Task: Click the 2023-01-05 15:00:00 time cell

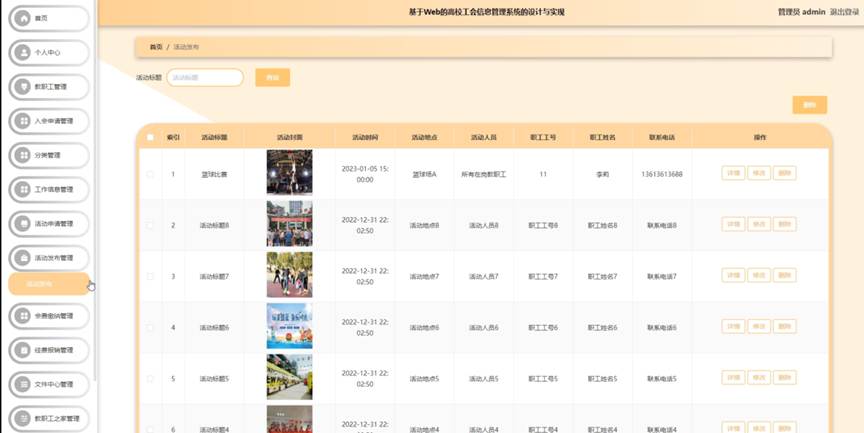Action: pyautogui.click(x=365, y=174)
